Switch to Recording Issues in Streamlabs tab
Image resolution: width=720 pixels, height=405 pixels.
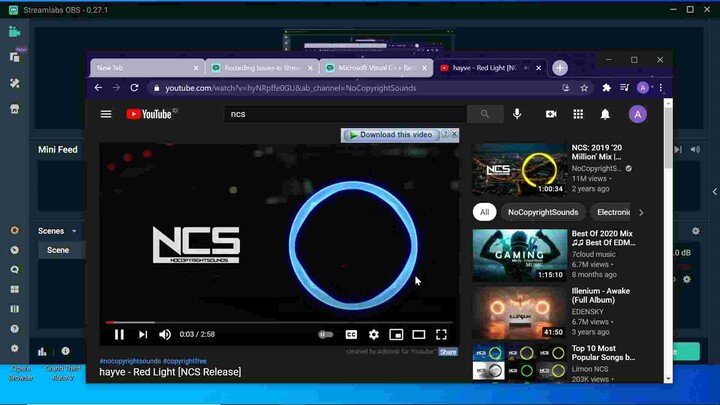click(262, 68)
